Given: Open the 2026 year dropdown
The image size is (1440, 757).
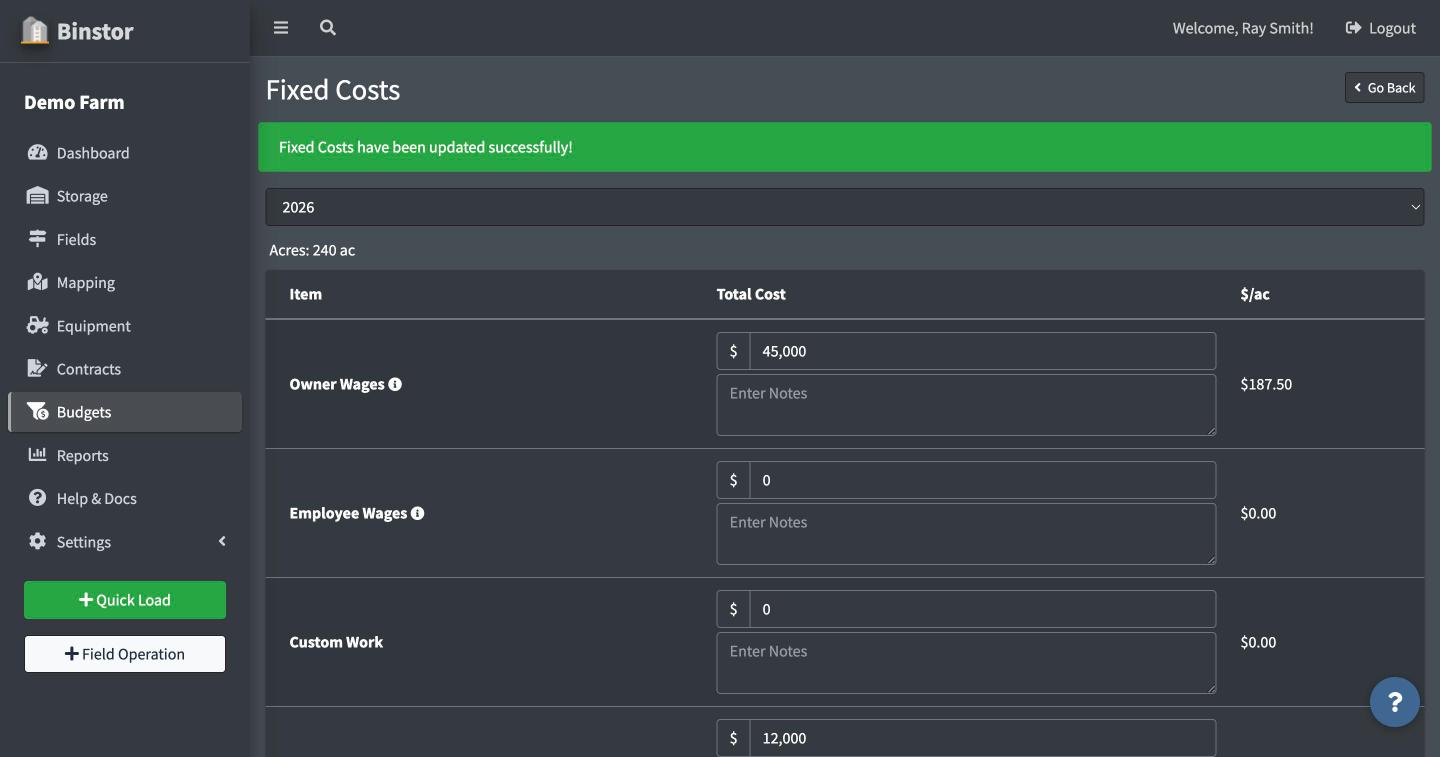Looking at the screenshot, I should click(x=845, y=207).
